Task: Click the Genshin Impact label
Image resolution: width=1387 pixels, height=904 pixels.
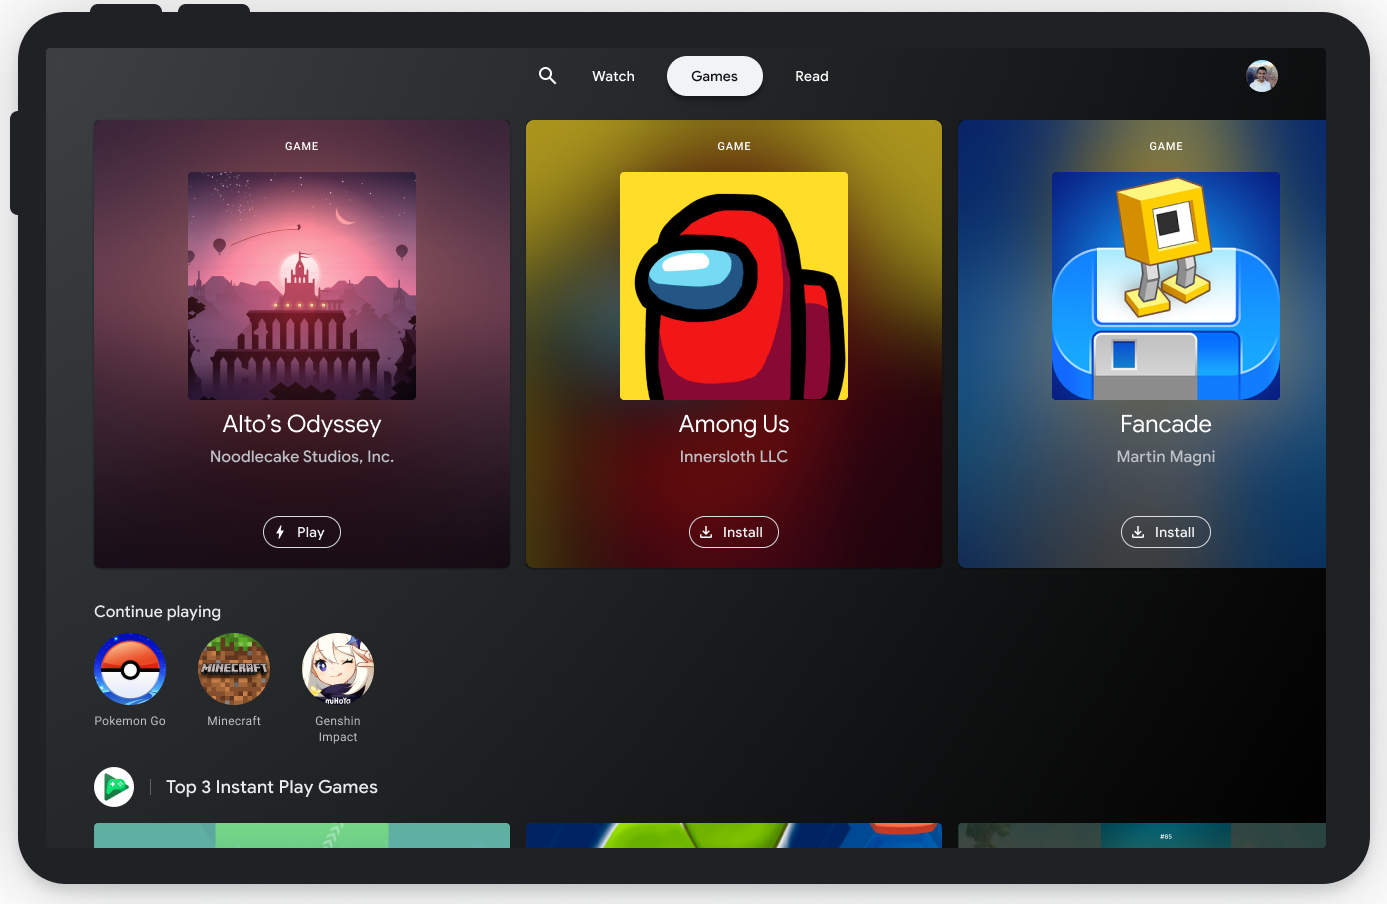Action: click(338, 729)
